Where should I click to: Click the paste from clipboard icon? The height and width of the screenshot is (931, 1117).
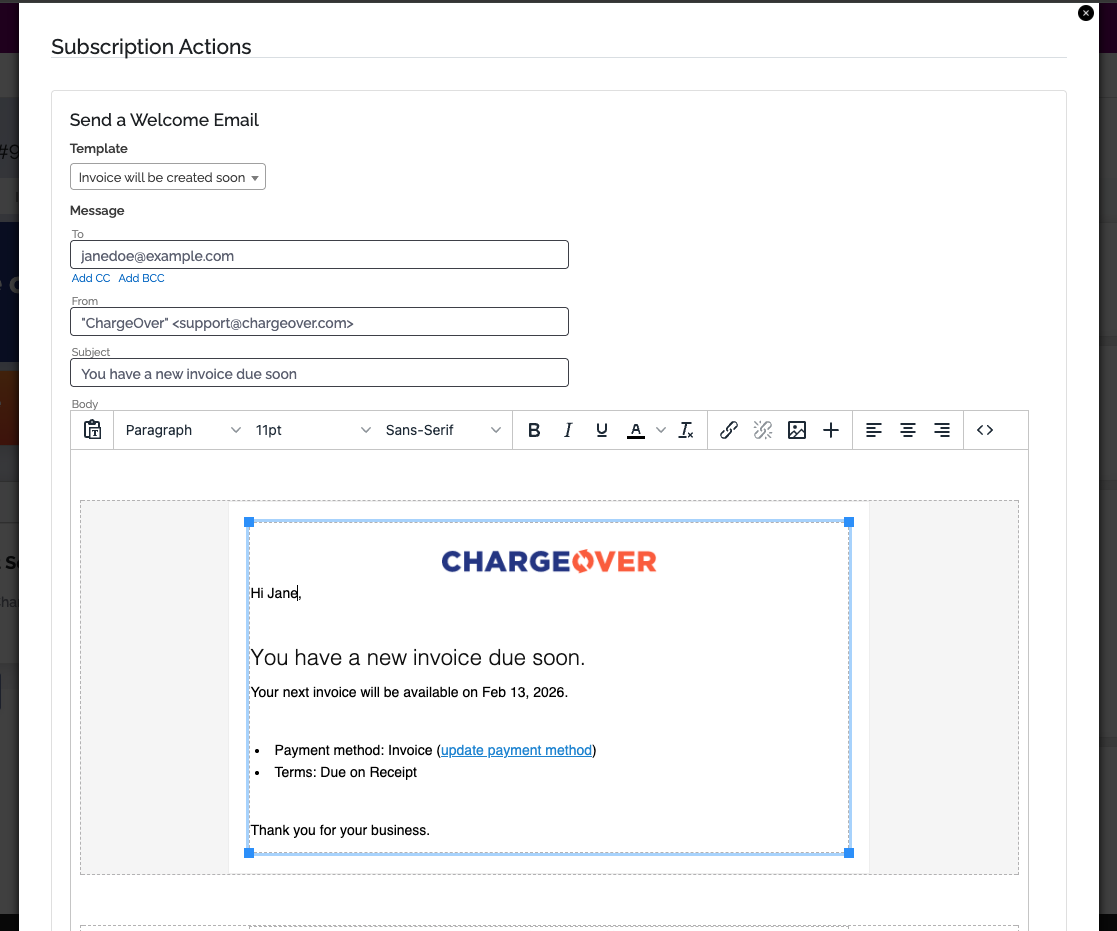(93, 430)
